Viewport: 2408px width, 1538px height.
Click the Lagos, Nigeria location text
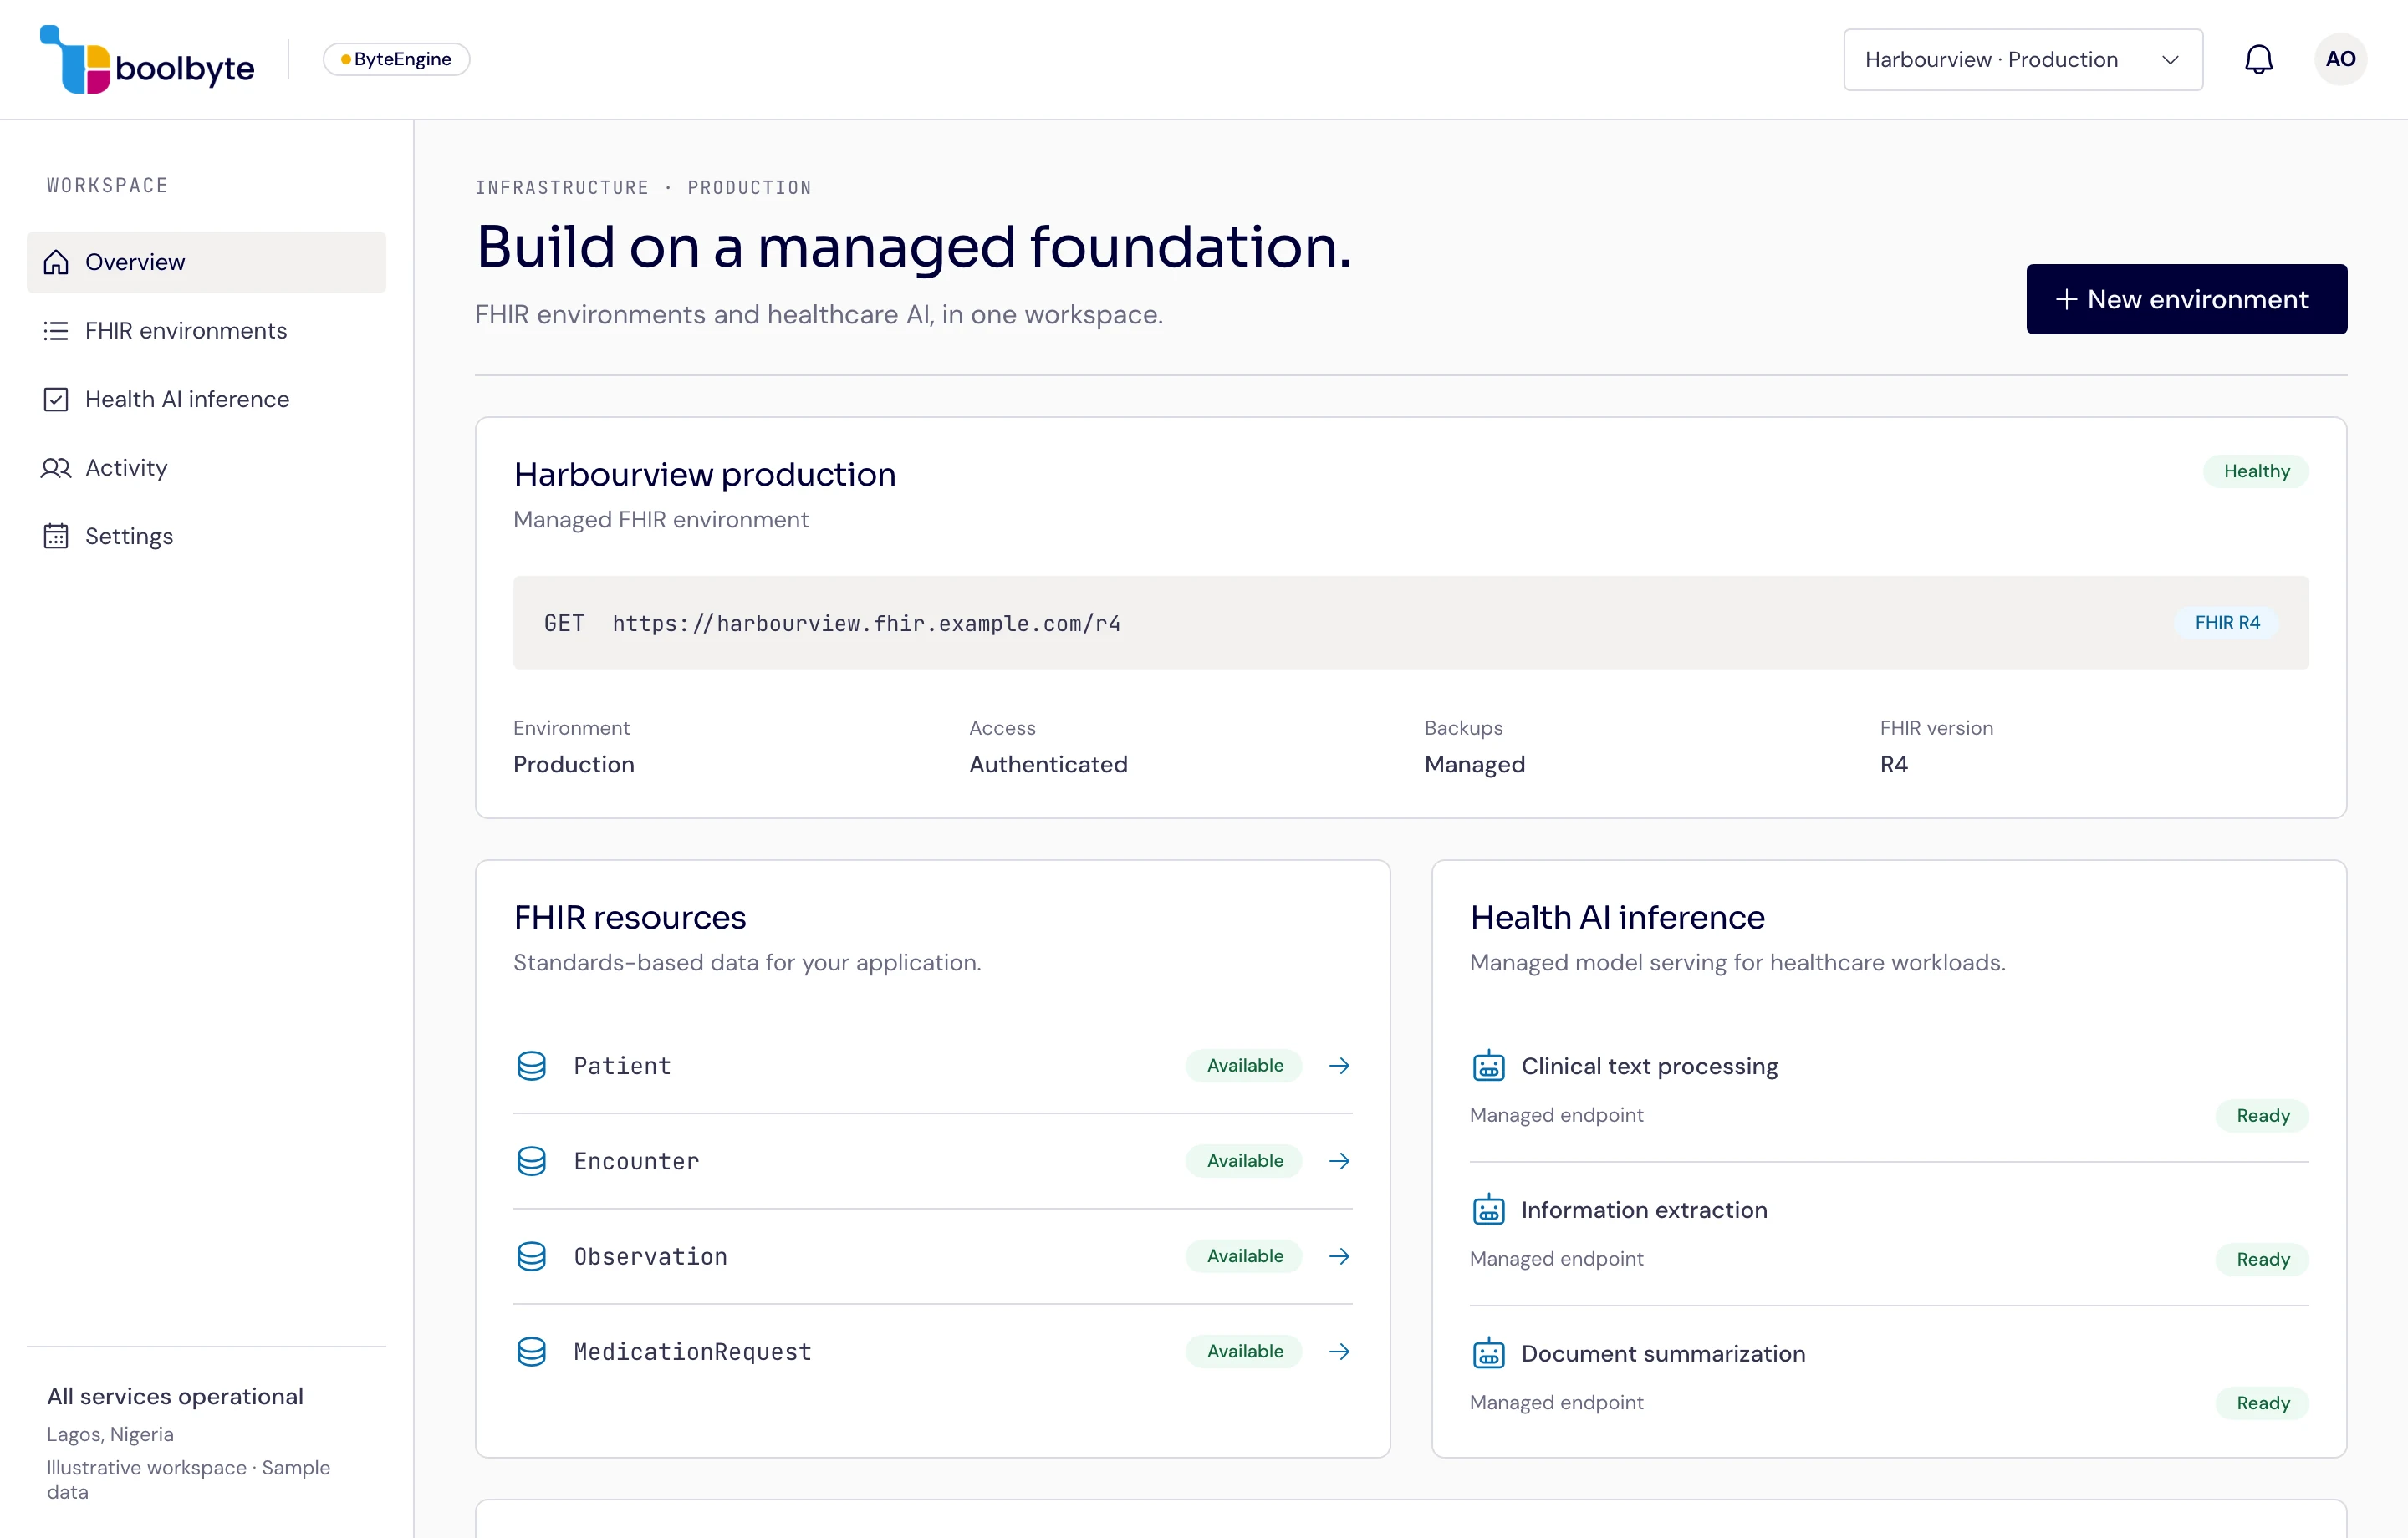[110, 1434]
